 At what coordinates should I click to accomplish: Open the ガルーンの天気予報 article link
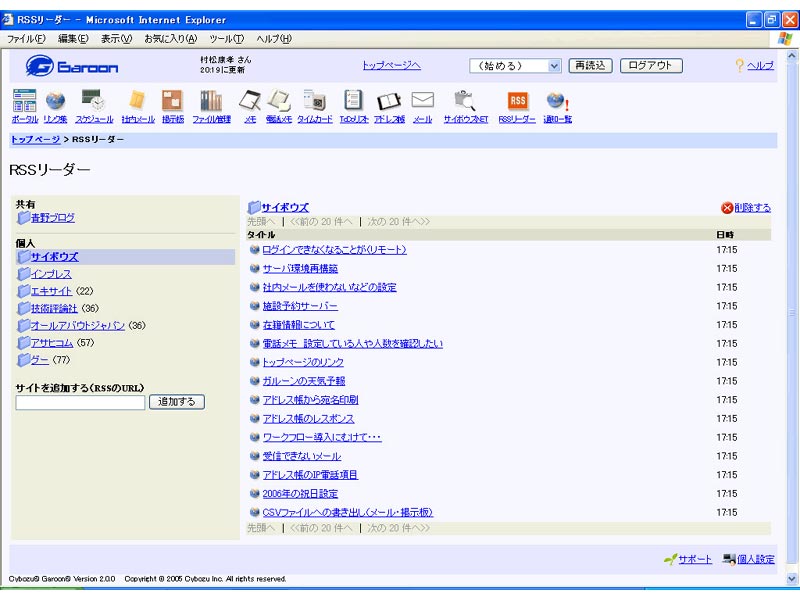coord(303,381)
